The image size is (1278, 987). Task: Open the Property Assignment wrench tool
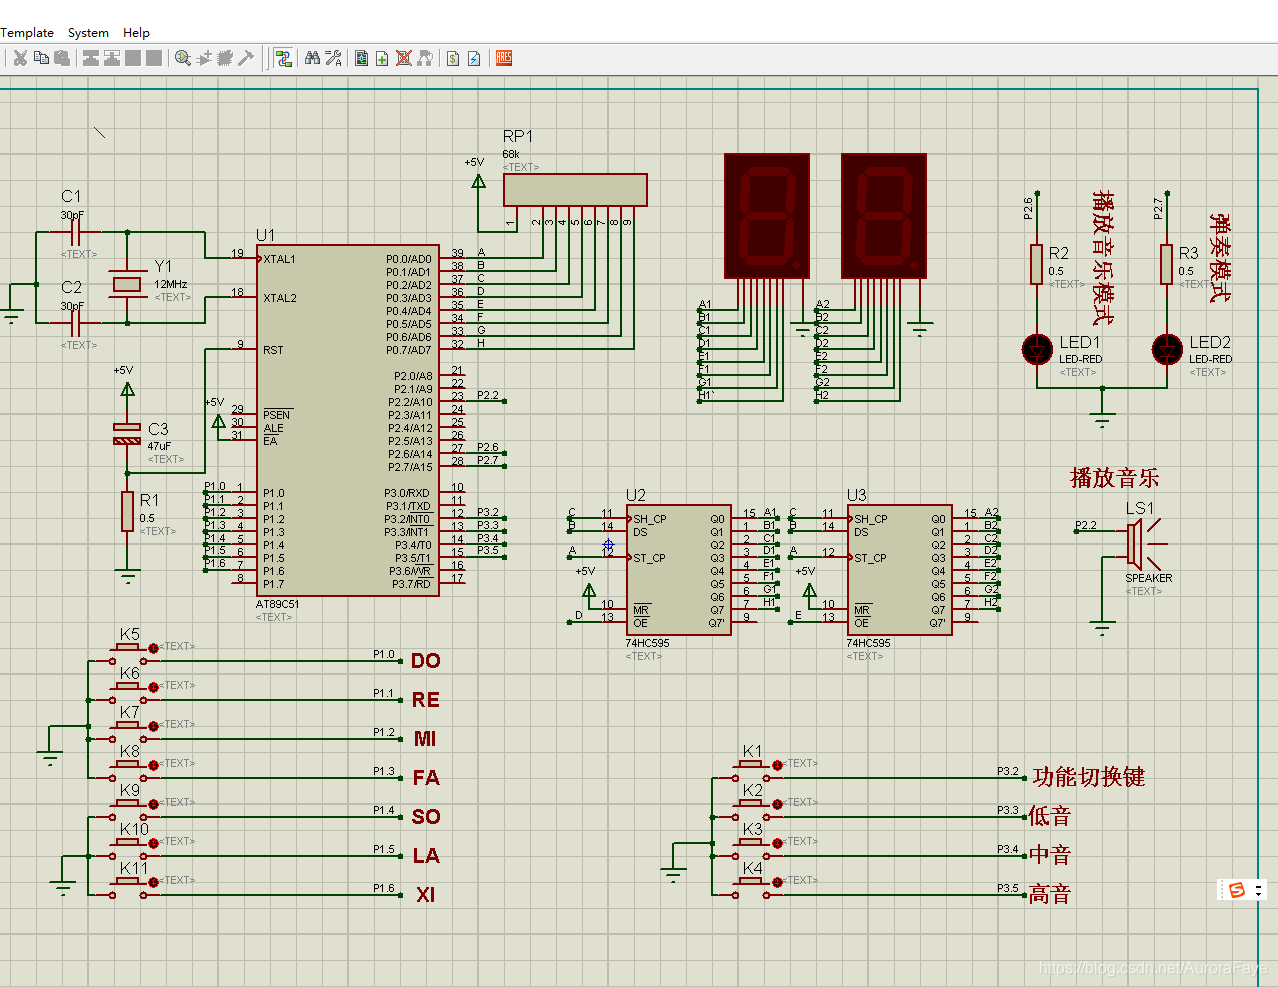[x=334, y=58]
